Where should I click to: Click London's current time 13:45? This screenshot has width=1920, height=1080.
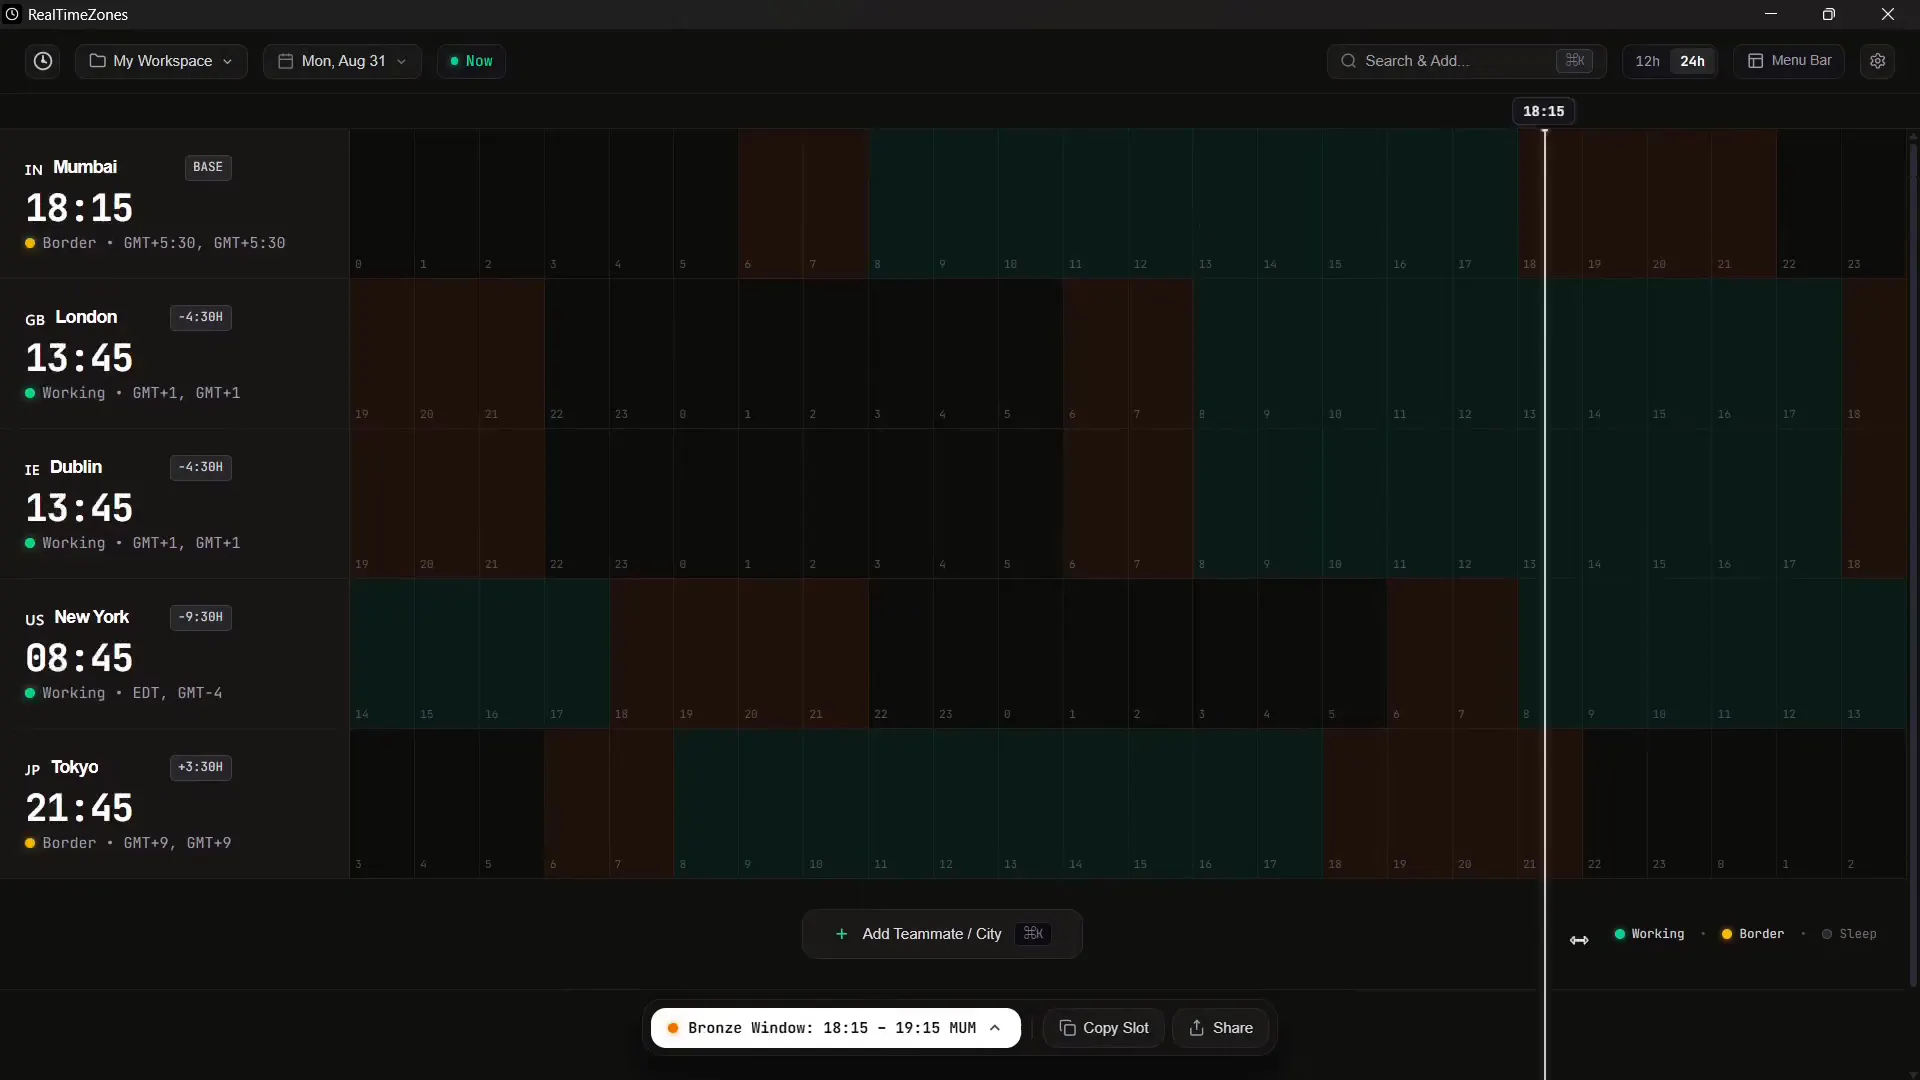[79, 358]
